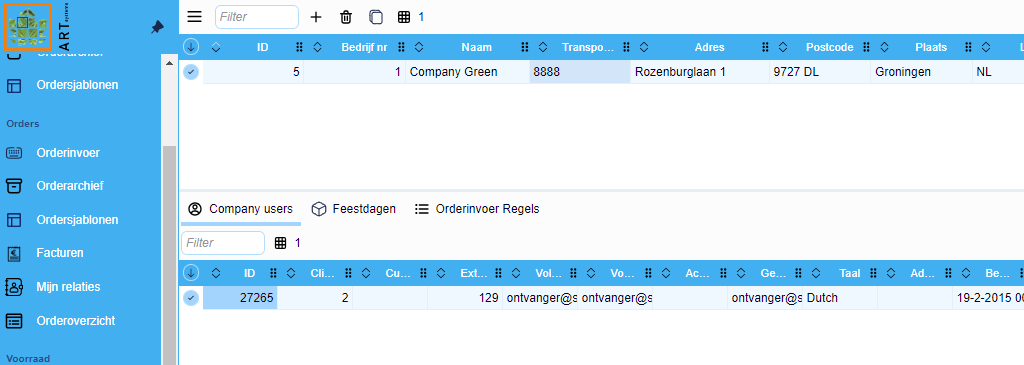Viewport: 1024px width, 365px height.
Task: Sort the users grid by Taal column
Action: [x=816, y=273]
